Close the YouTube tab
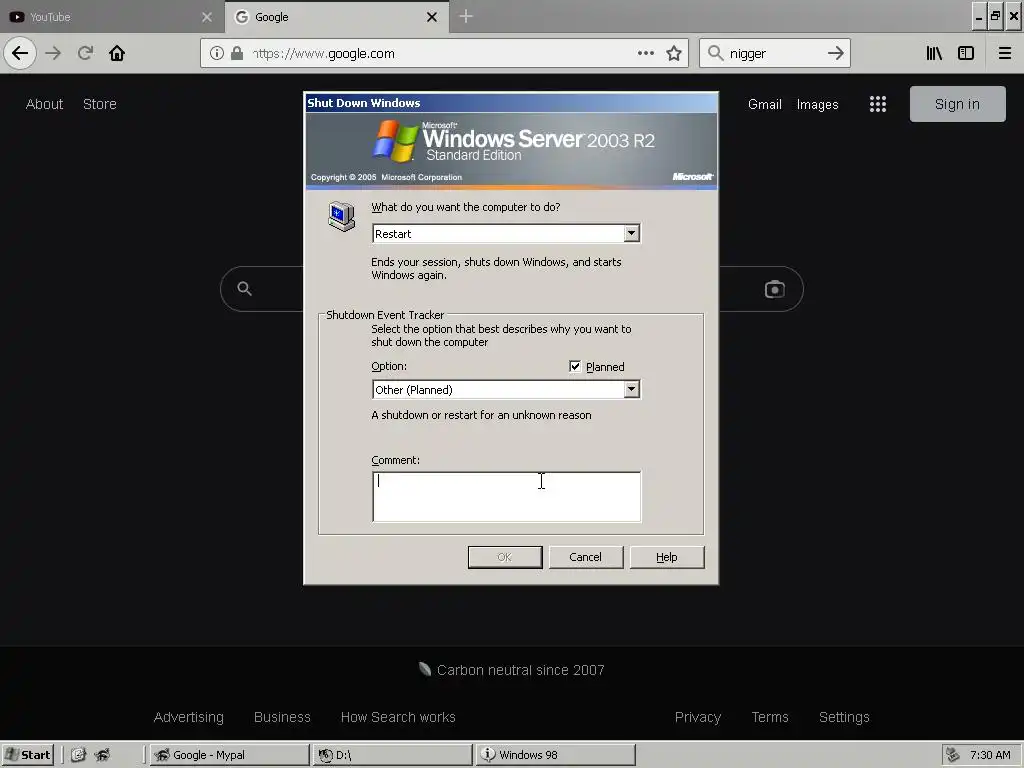Image resolution: width=1024 pixels, height=768 pixels. tap(207, 17)
